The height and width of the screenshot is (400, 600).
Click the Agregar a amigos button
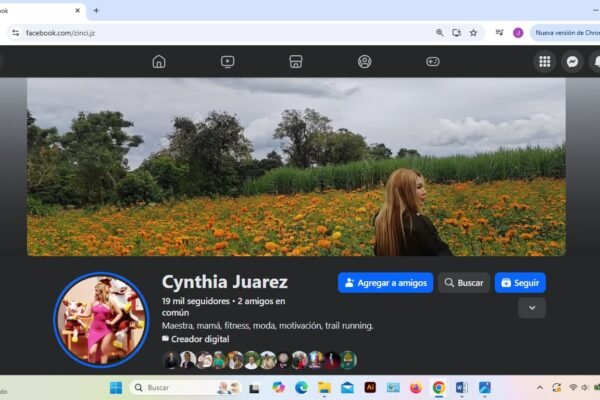click(385, 283)
